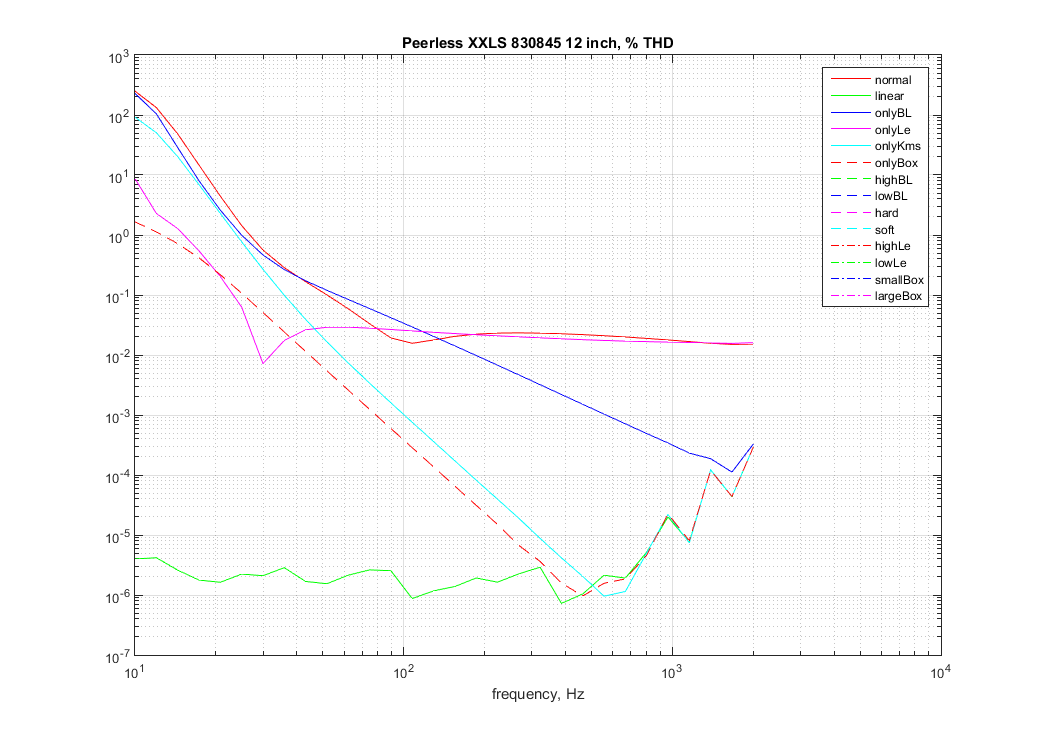Select the "lowLe" legend entry label
The height and width of the screenshot is (736, 1040).
[x=891, y=263]
